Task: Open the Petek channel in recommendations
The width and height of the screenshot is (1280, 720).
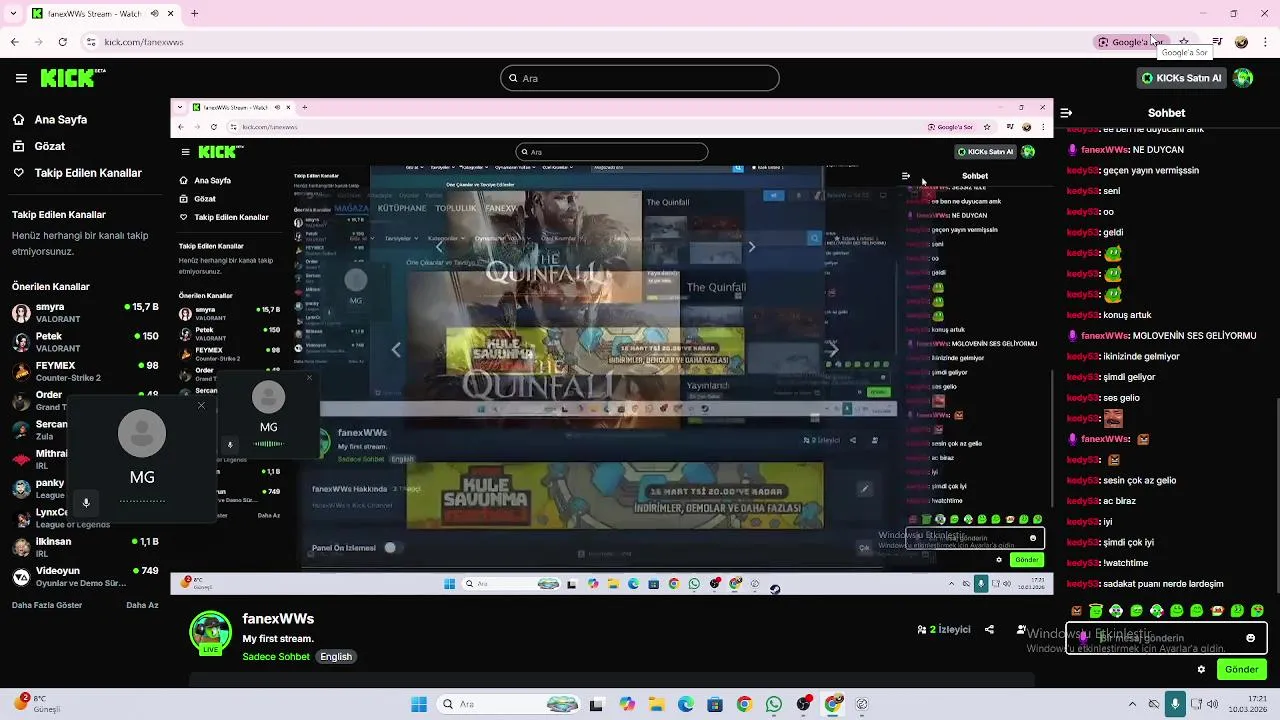Action: tap(85, 342)
